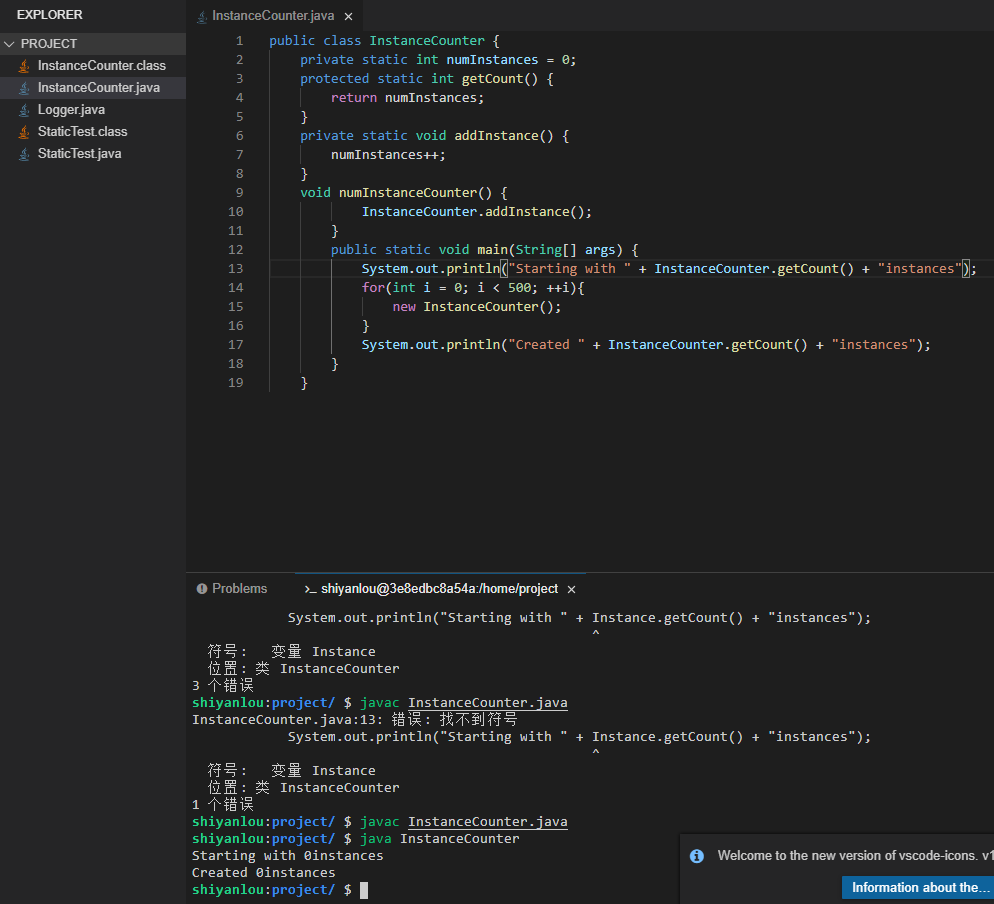Click "protected static int getCount()" on line 3
The height and width of the screenshot is (904, 994).
419,79
